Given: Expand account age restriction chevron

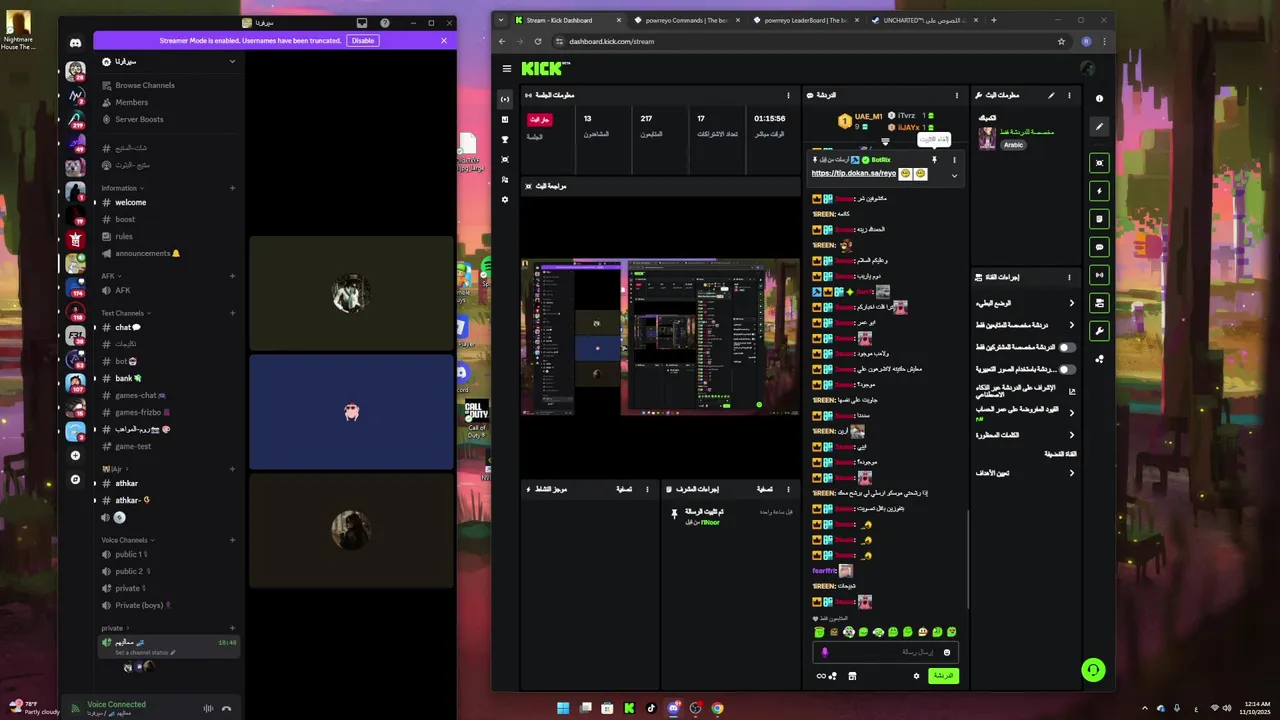Looking at the screenshot, I should pos(1072,412).
